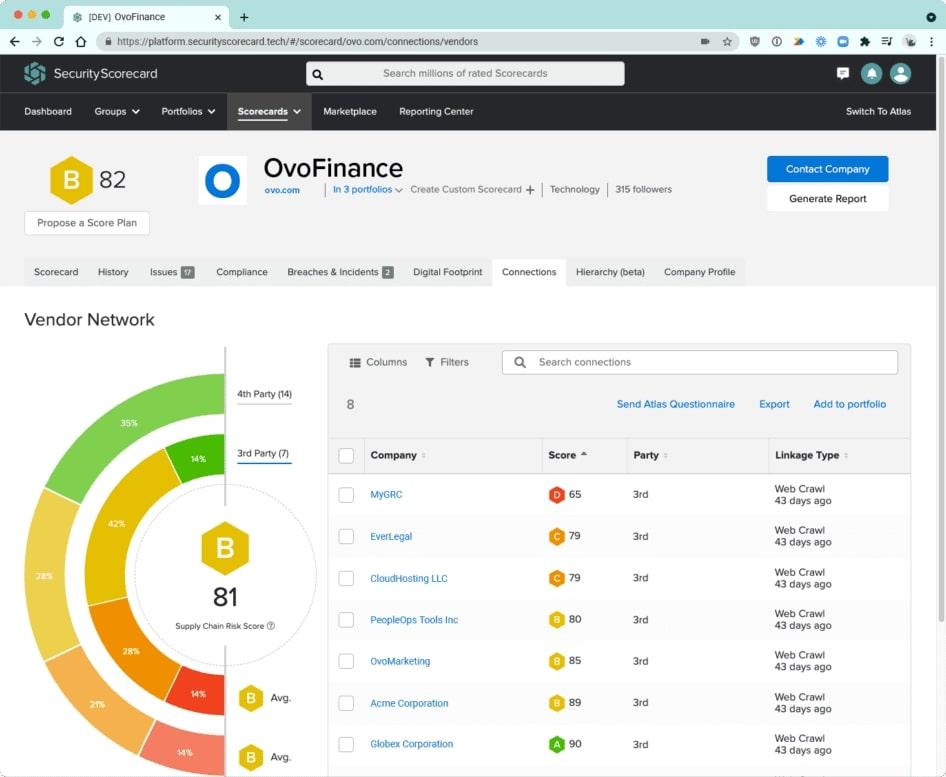The width and height of the screenshot is (946, 777).
Task: Sort table by Company column
Action: 398,455
